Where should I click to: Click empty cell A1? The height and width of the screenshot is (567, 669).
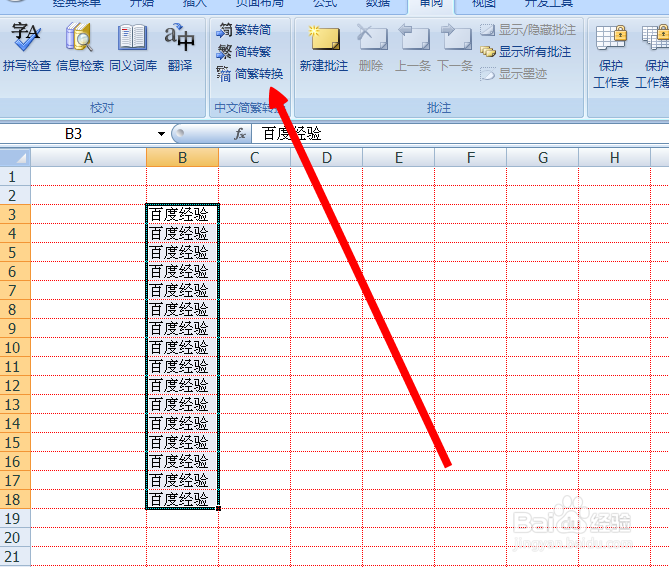point(88,176)
